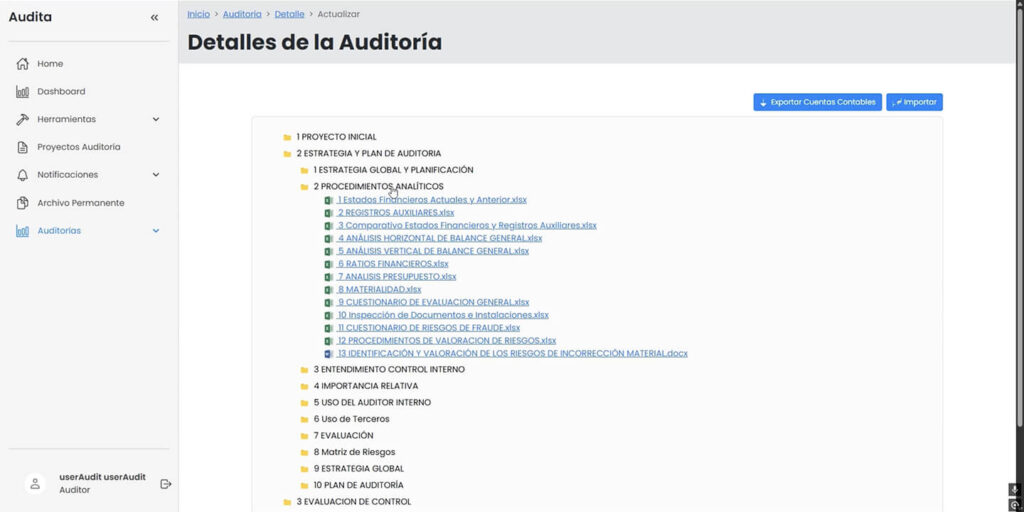Open Dashboard chart icon in sidebar
The height and width of the screenshot is (512, 1024).
click(x=22, y=92)
